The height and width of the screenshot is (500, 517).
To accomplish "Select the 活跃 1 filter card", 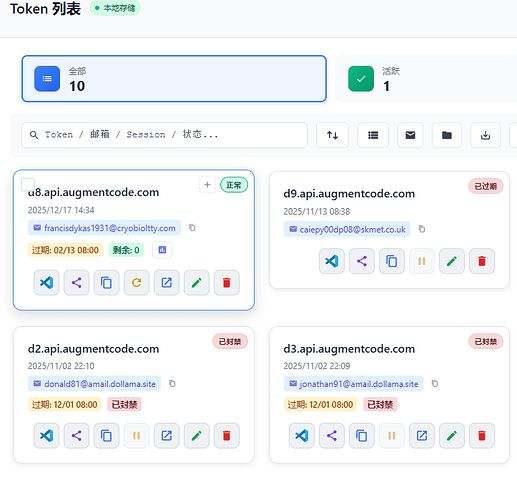I will pos(426,79).
